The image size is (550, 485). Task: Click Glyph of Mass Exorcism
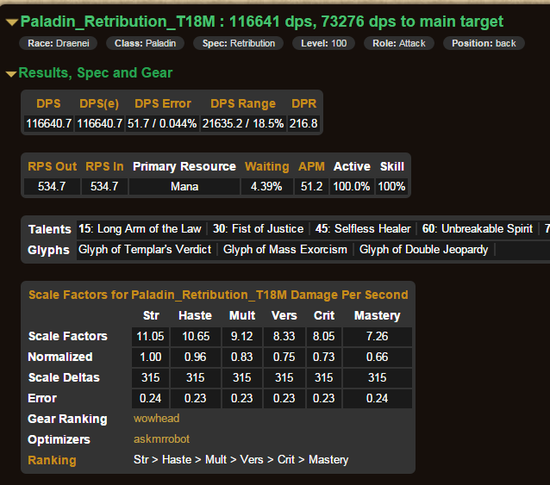(x=285, y=250)
